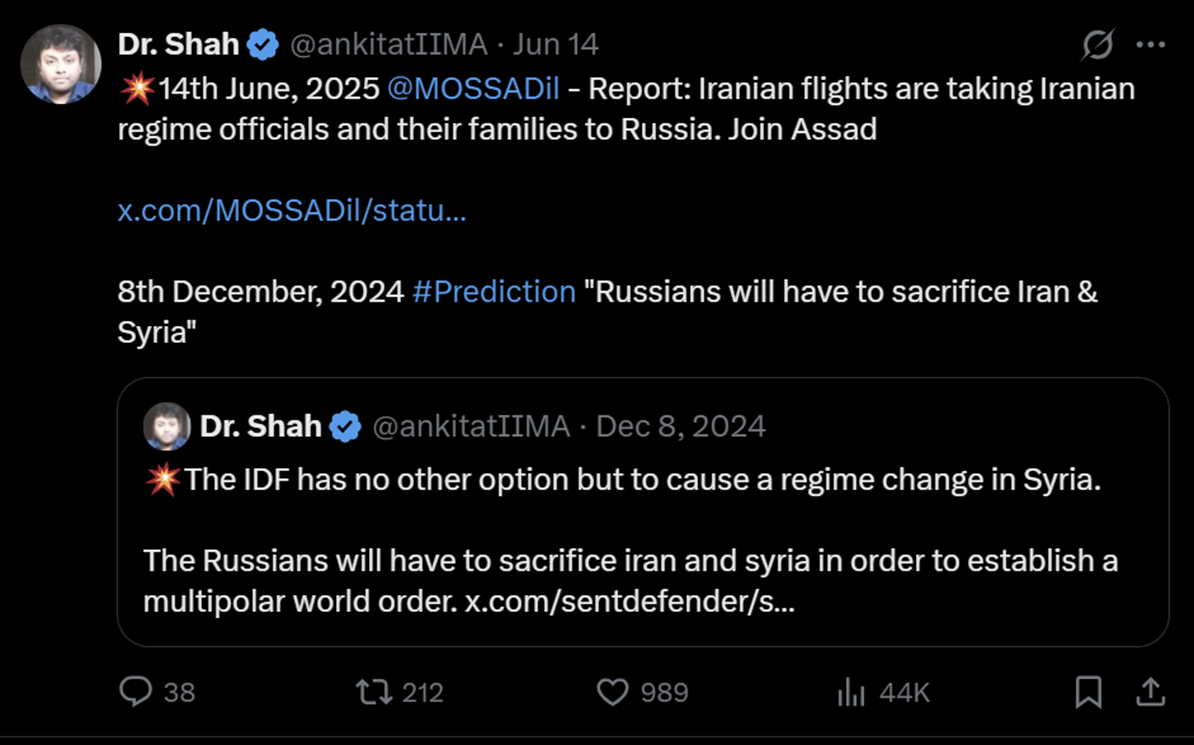Open the three-dot more options menu
The height and width of the screenshot is (745, 1194).
[1150, 44]
